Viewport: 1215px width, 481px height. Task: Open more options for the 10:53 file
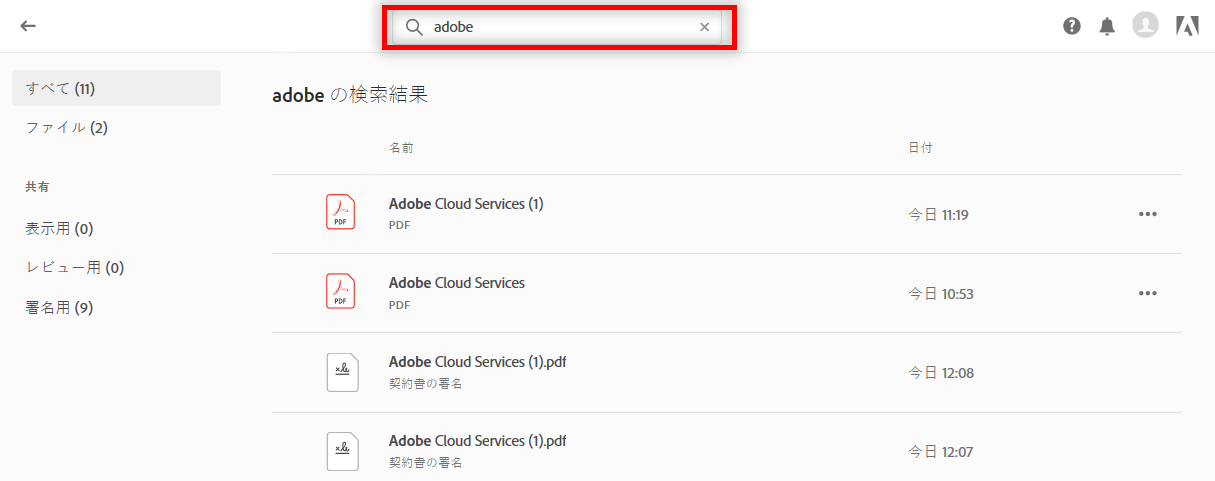coord(1147,293)
